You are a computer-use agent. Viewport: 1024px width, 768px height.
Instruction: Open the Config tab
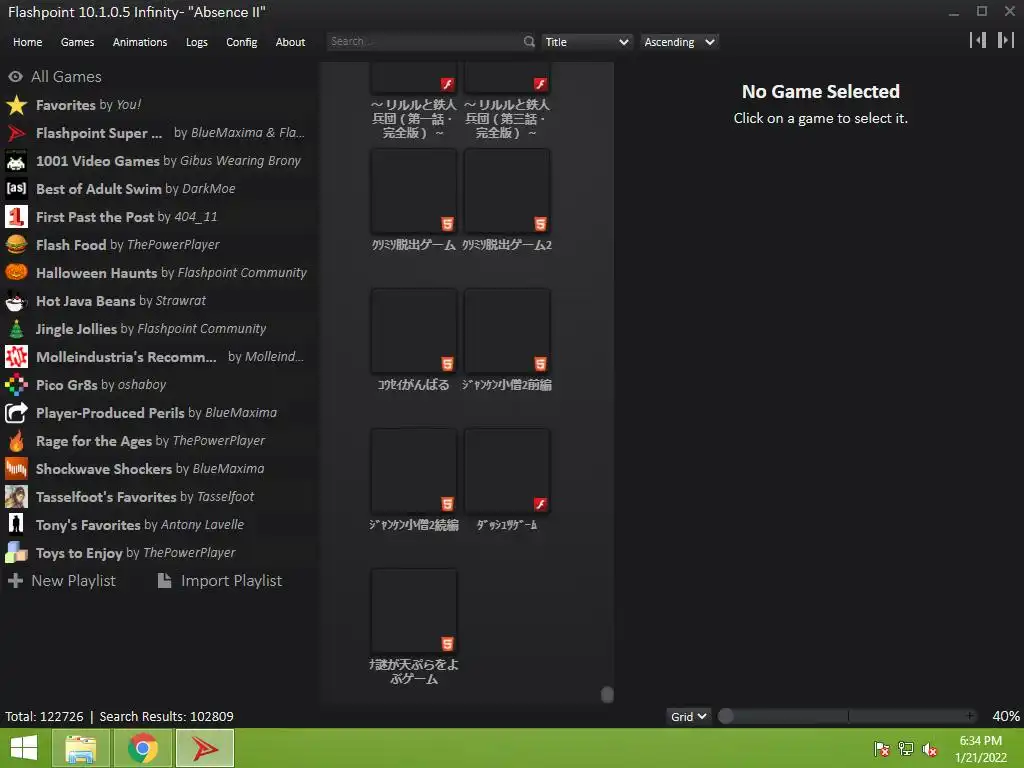[242, 42]
